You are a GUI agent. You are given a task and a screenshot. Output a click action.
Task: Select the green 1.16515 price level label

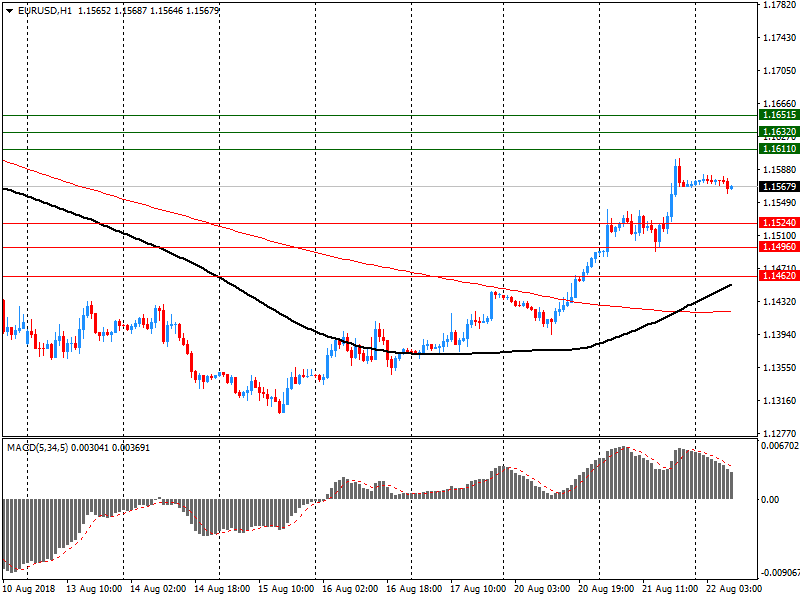click(x=779, y=115)
